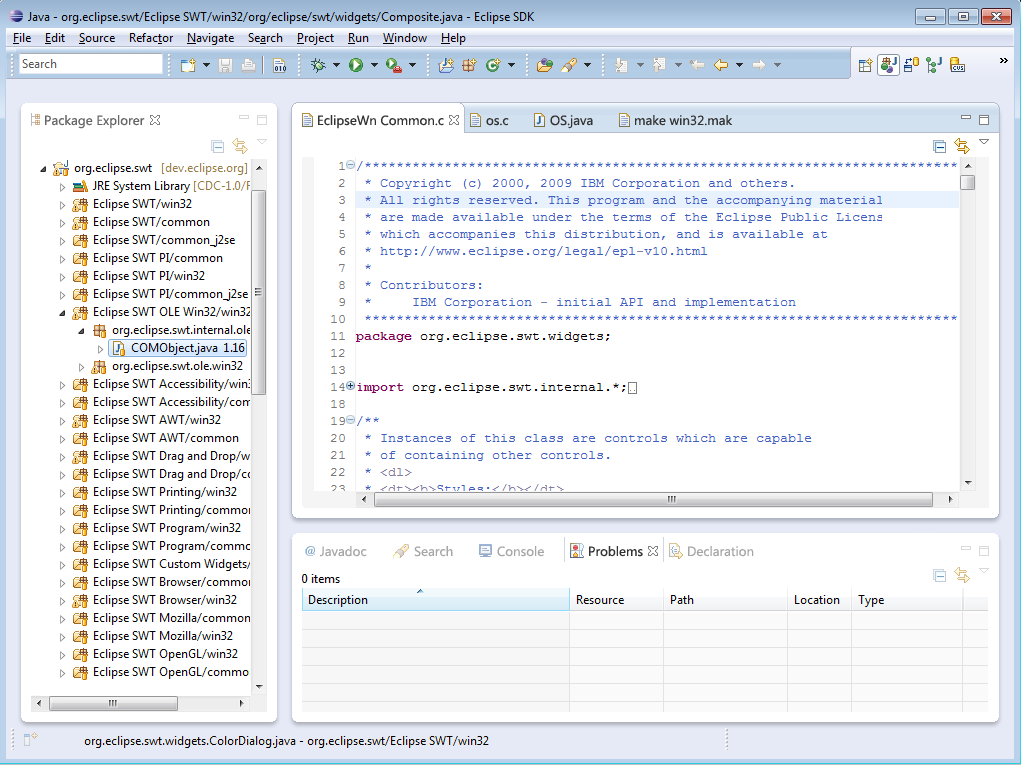This screenshot has width=1021, height=765.
Task: Click the binary 010 toolbar icon
Action: [279, 64]
